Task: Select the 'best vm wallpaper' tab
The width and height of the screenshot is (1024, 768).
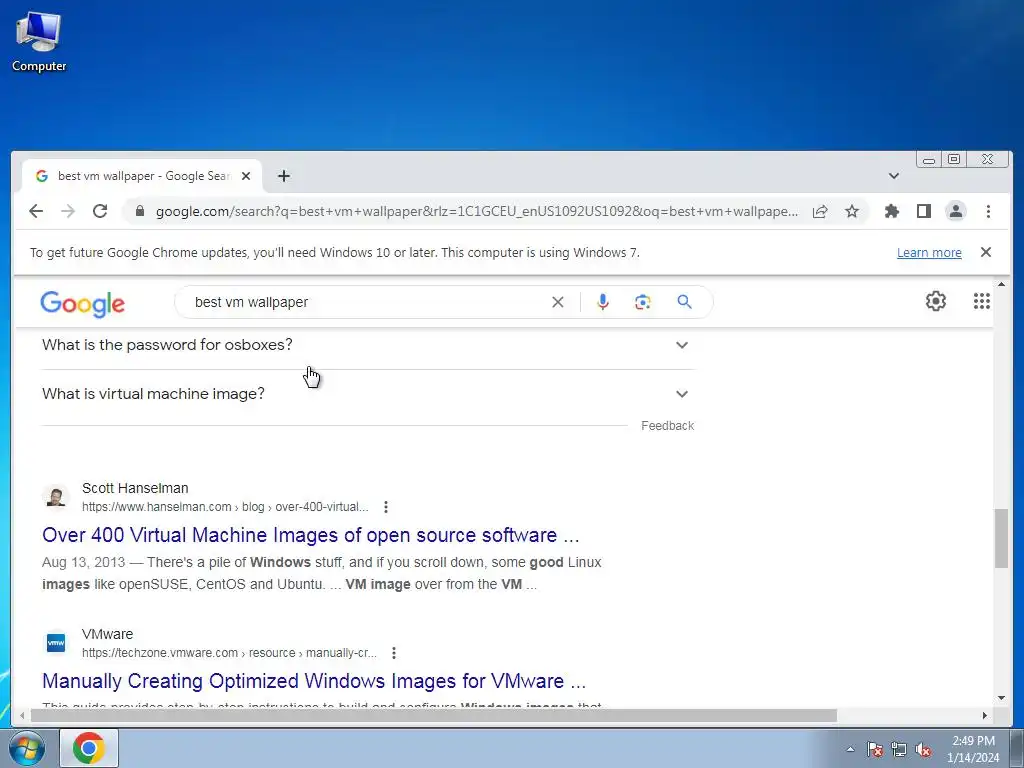Action: [142, 176]
